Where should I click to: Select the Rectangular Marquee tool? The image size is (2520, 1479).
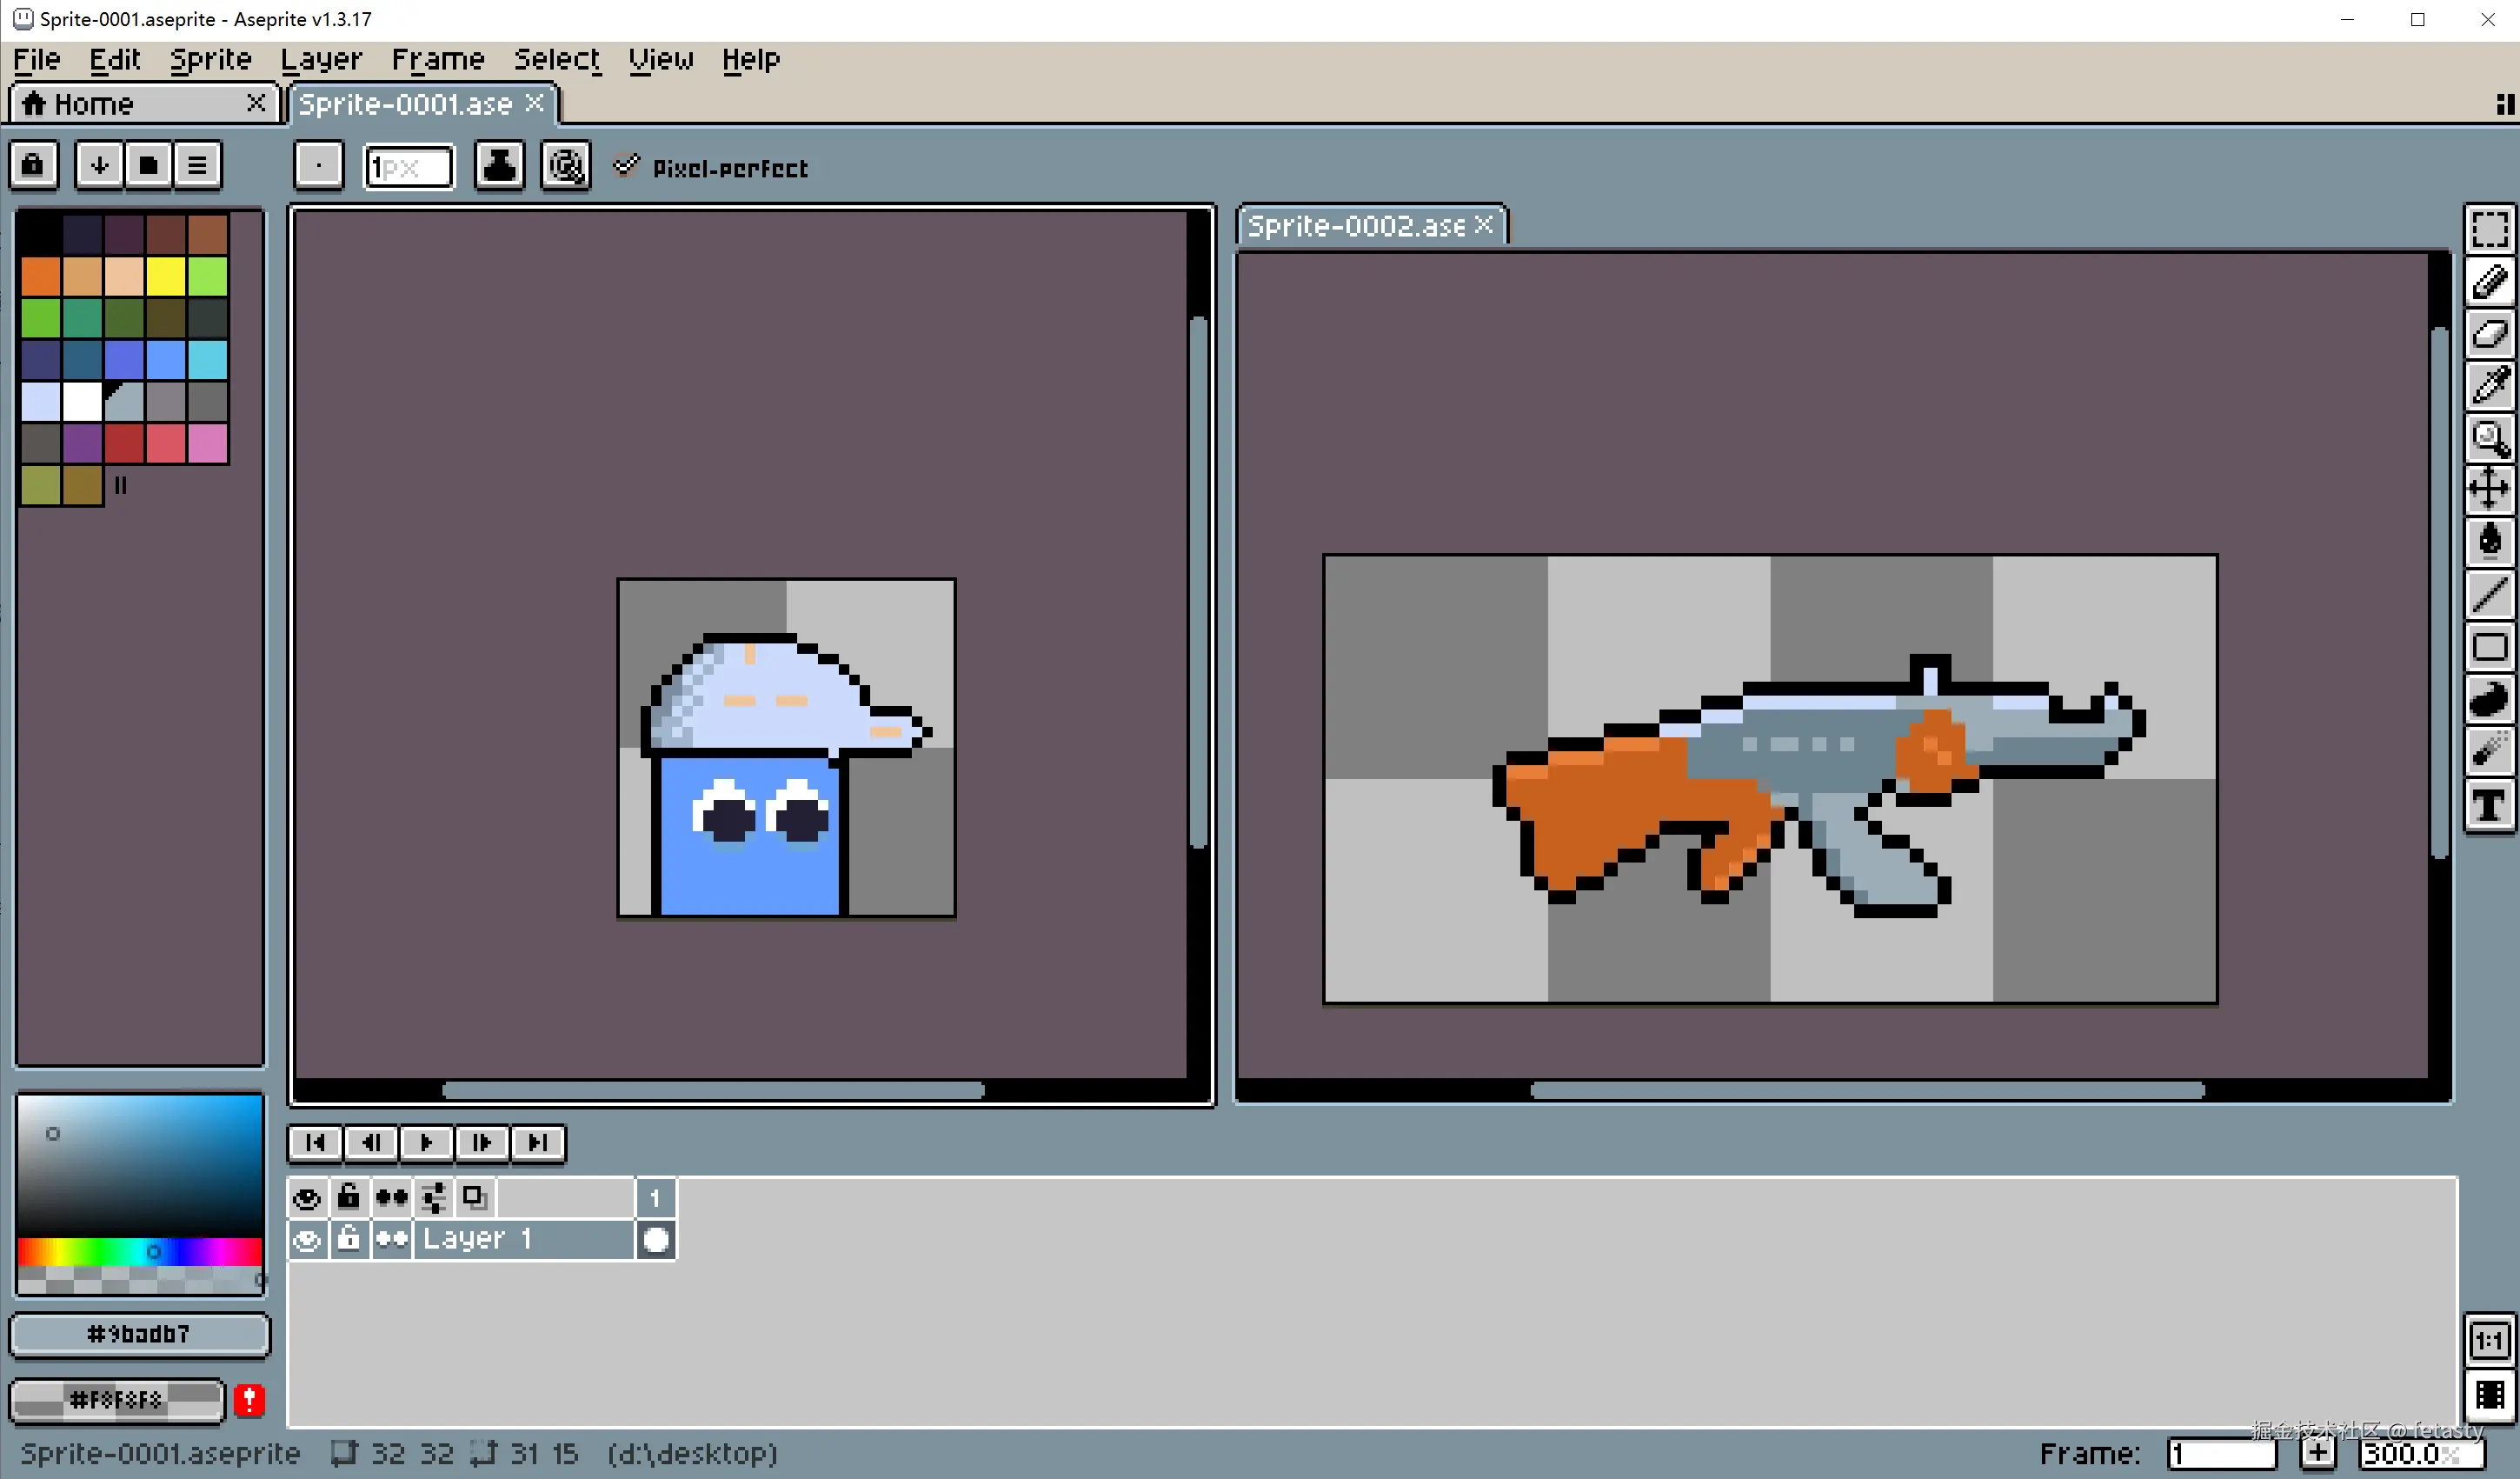point(2489,230)
